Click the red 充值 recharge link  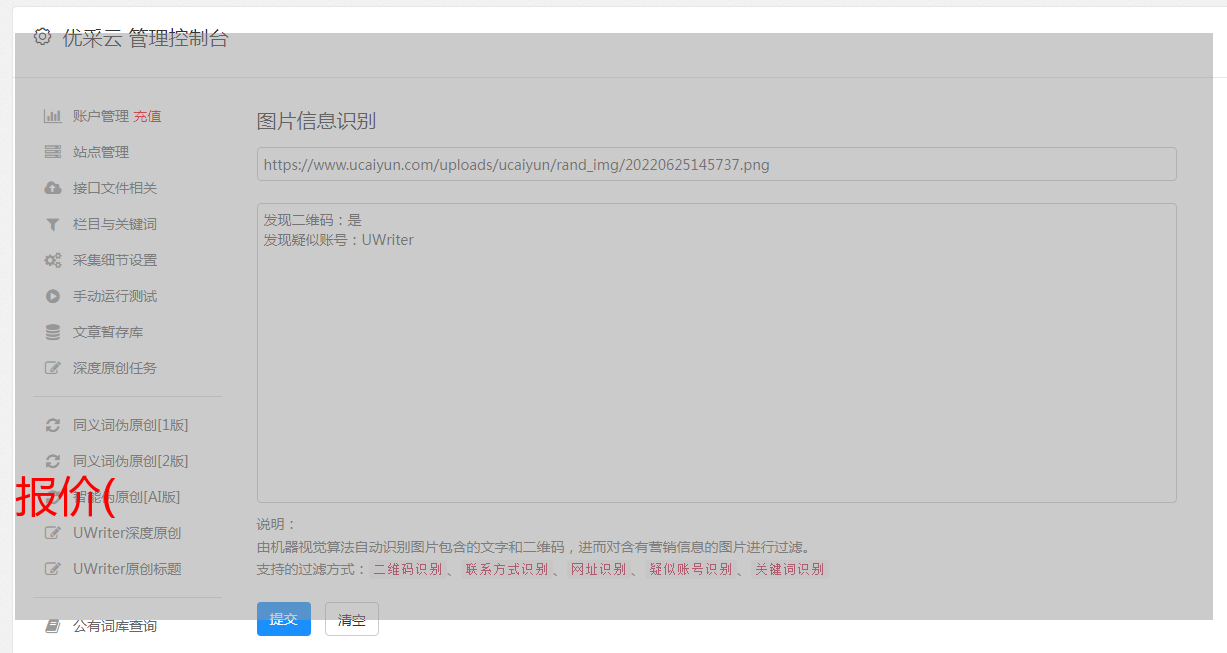(147, 116)
